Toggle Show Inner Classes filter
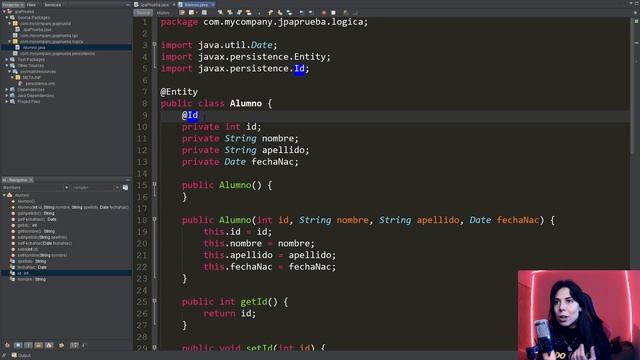Screen dimensions: 640x360 pos(49,345)
